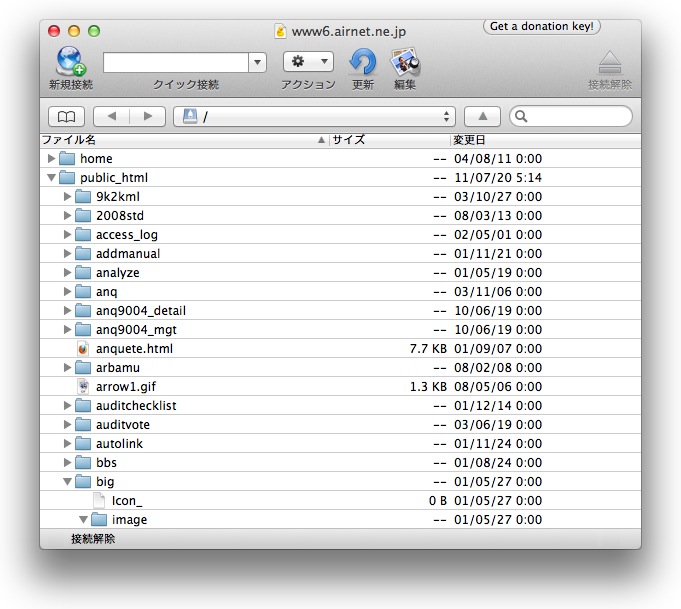The image size is (681, 609).
Task: Sort by the ファイル名 column header
Action: (x=184, y=140)
